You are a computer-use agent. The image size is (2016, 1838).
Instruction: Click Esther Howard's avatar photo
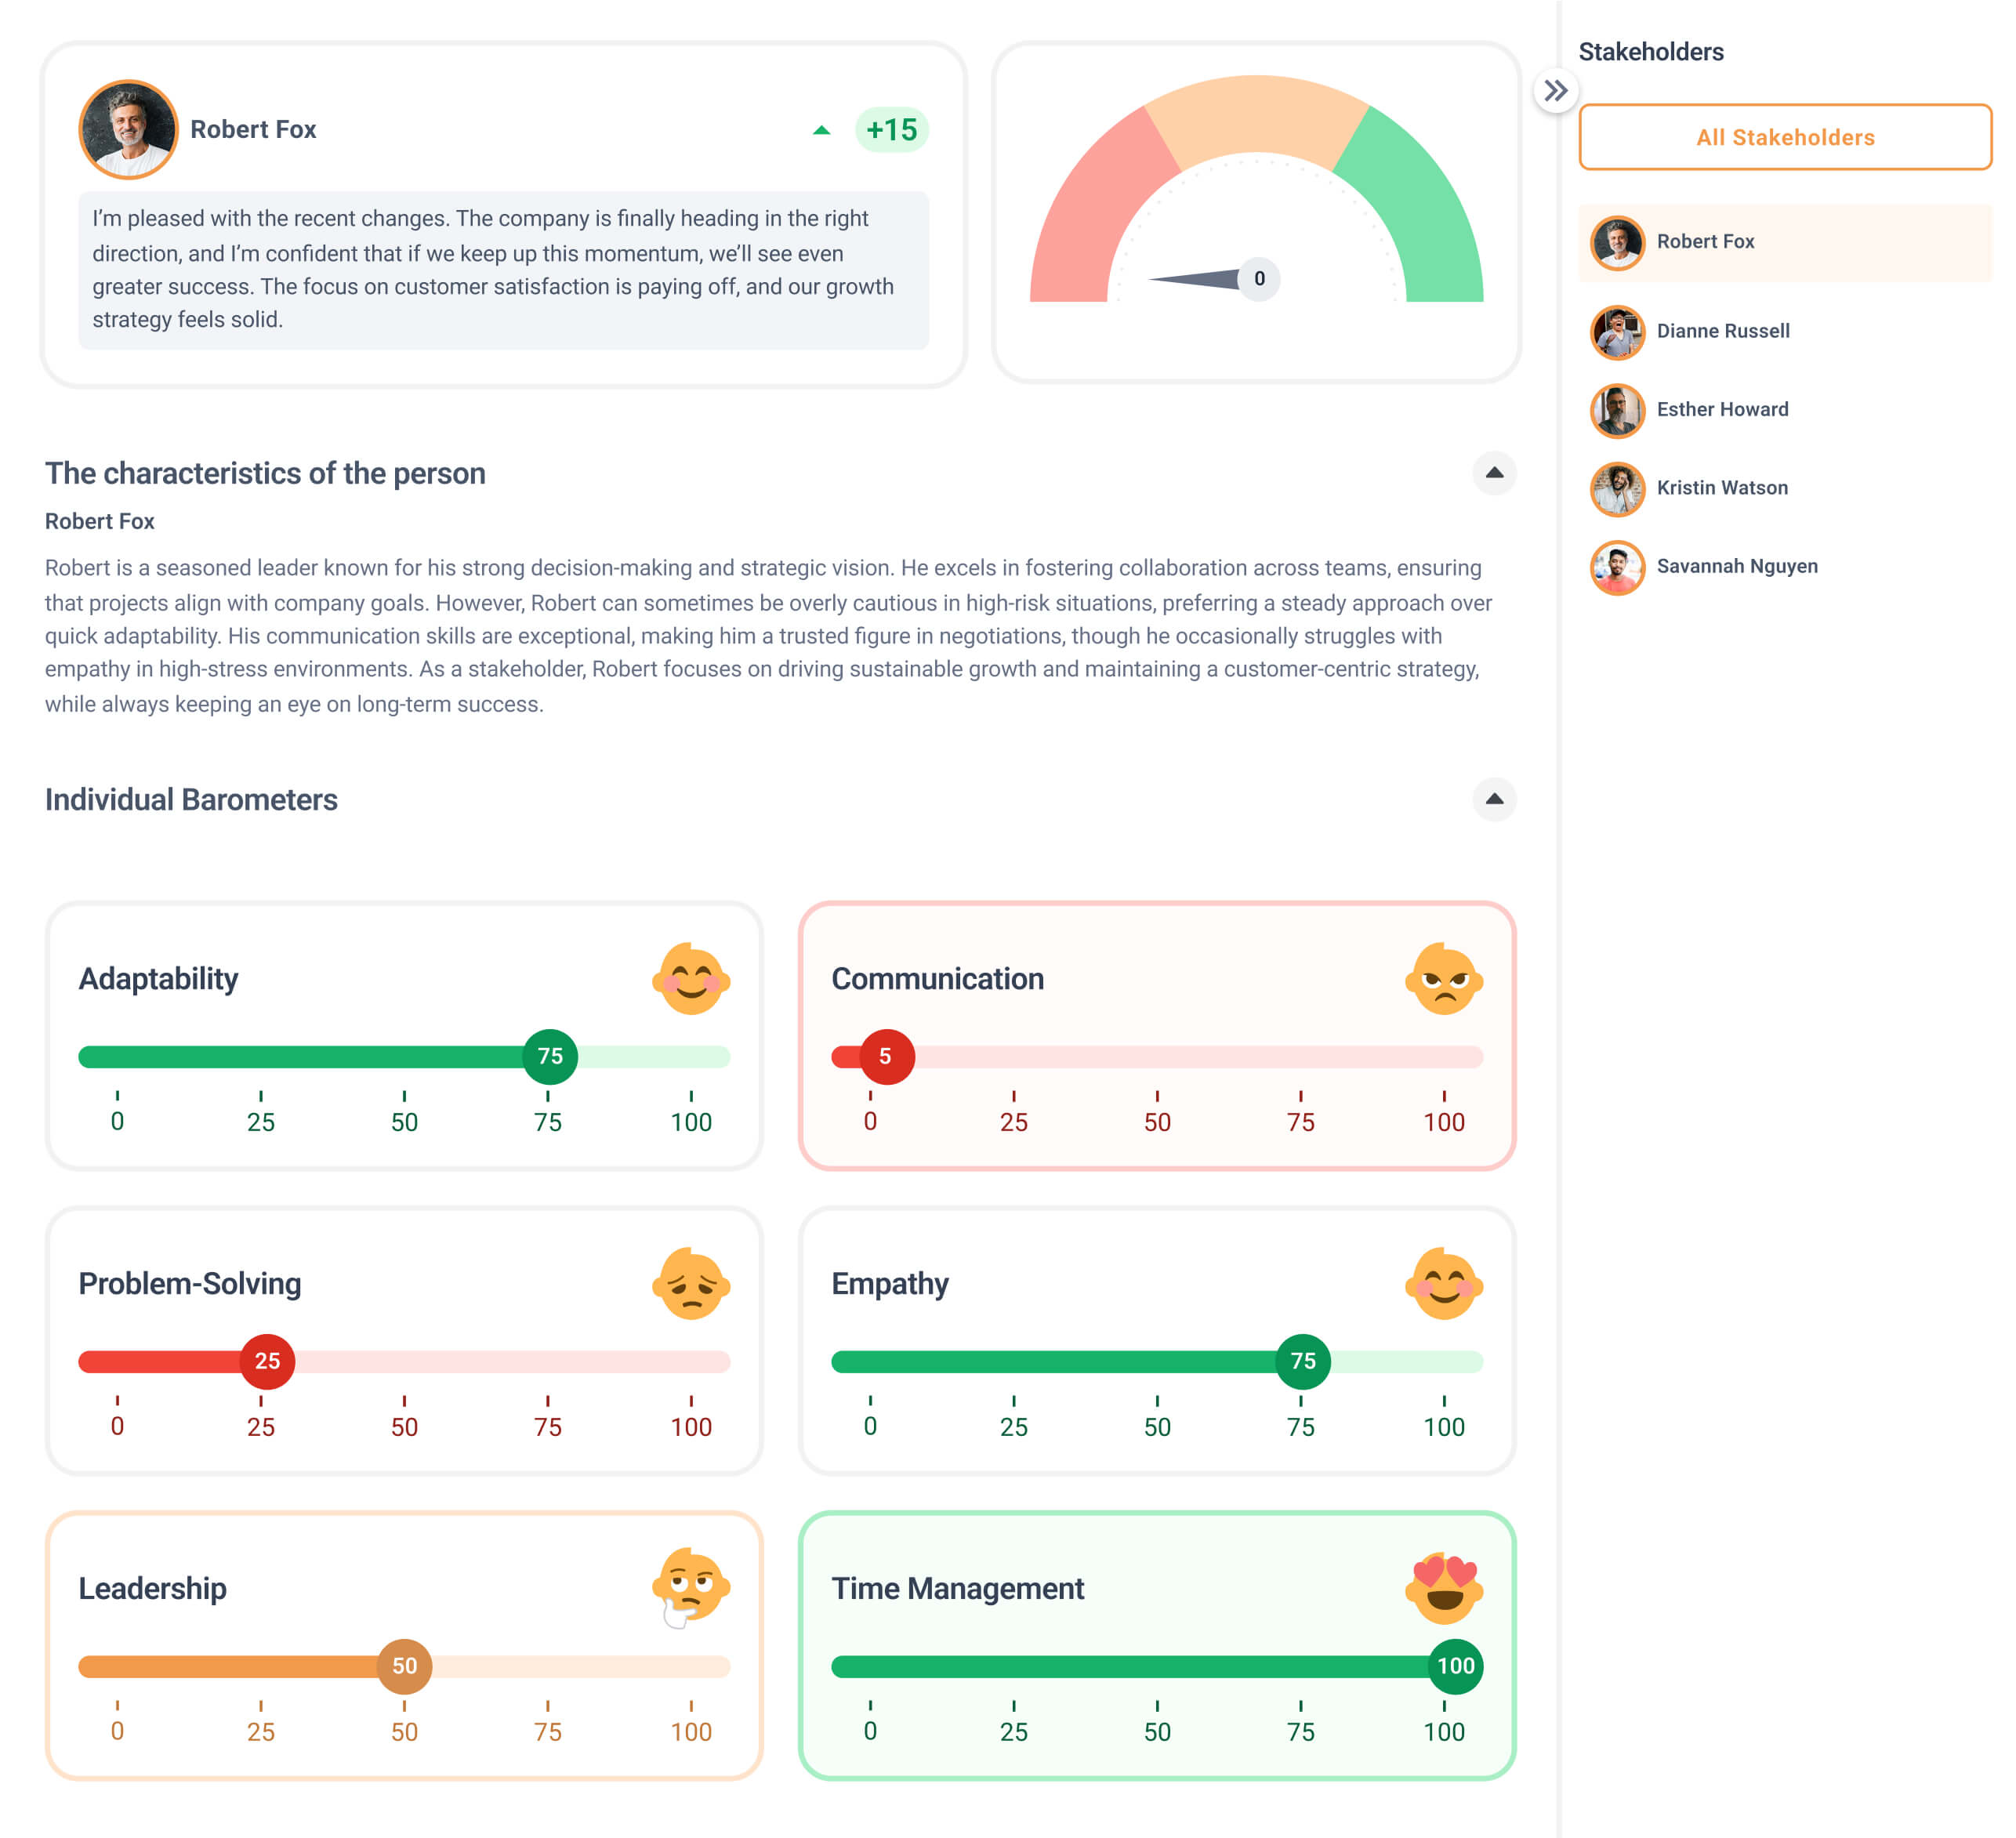coord(1617,411)
